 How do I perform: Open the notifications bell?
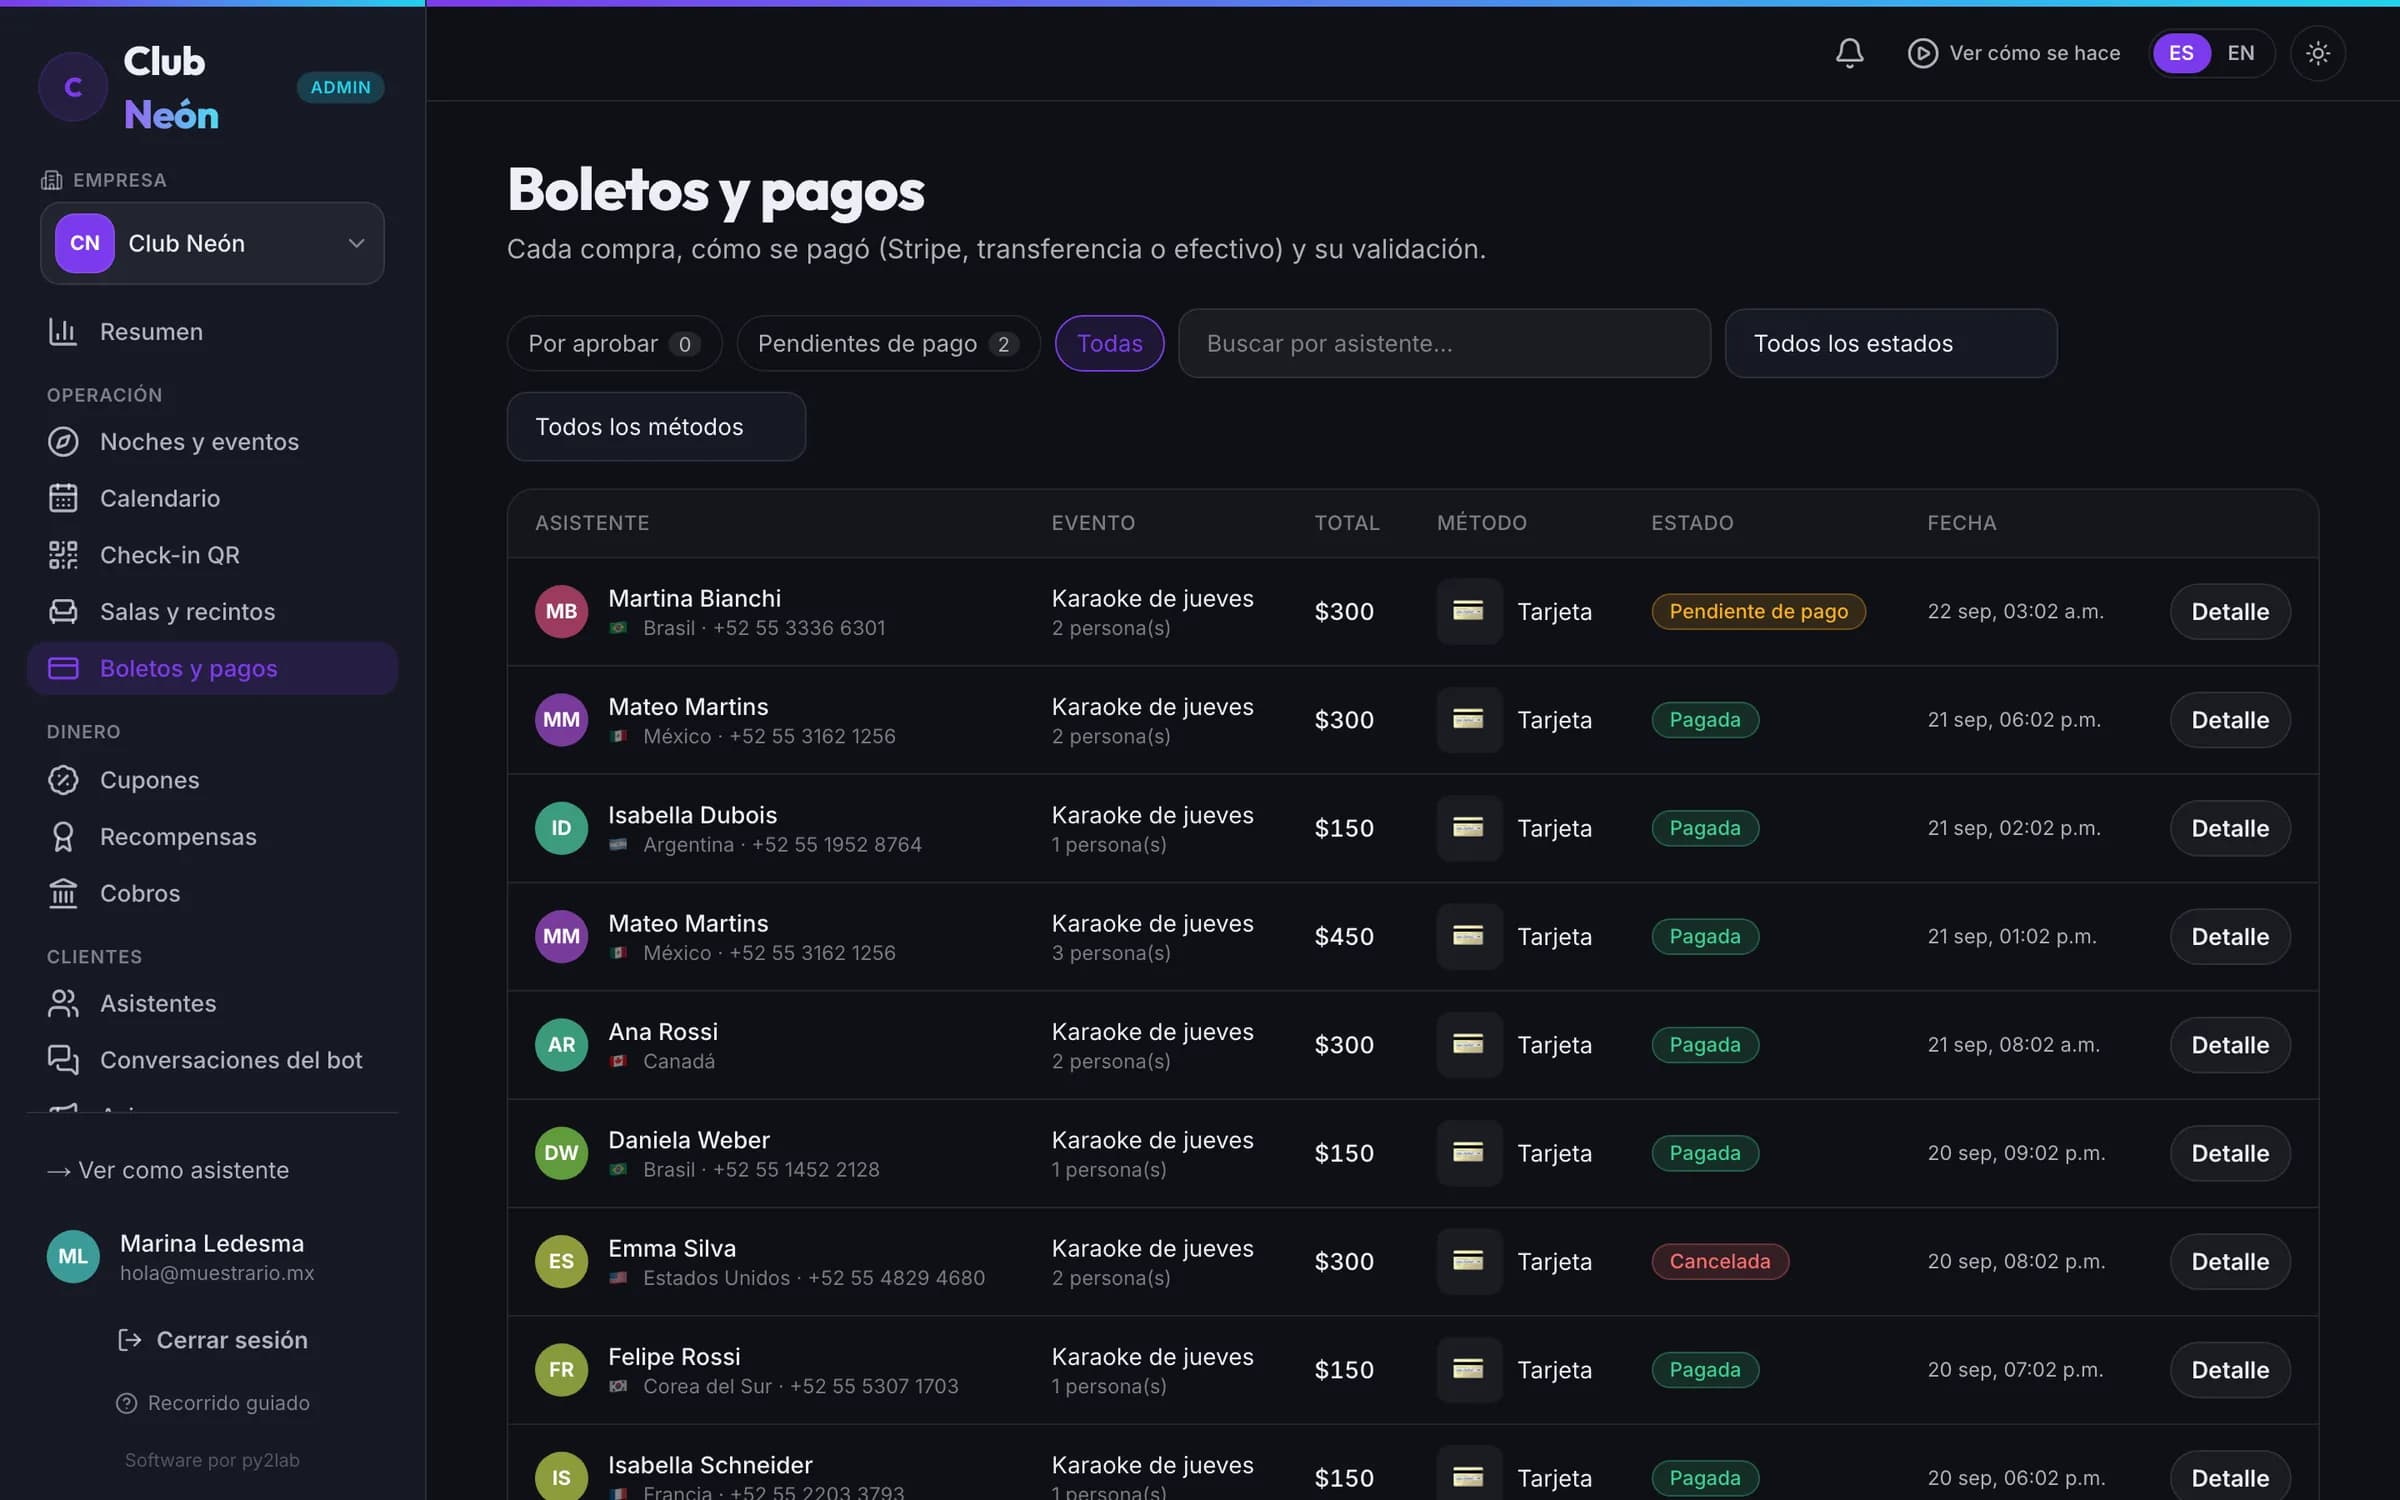pos(1849,53)
